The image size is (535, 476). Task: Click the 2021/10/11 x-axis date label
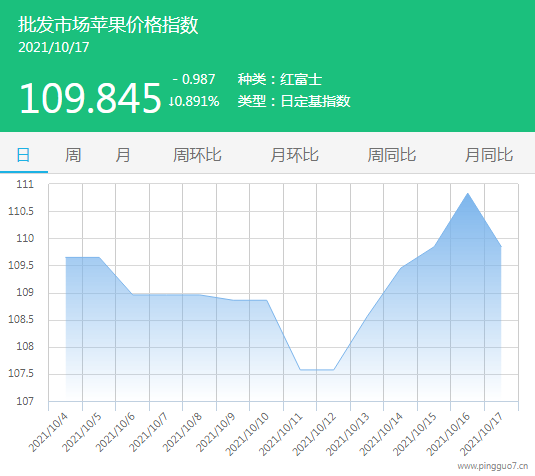coord(280,434)
